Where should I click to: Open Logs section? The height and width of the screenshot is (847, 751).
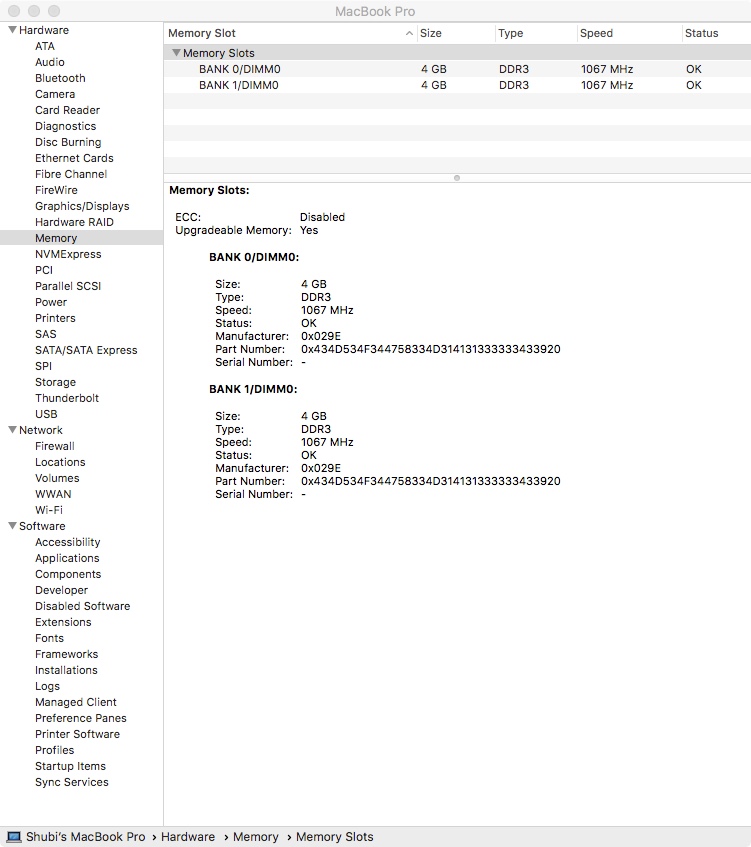click(47, 686)
